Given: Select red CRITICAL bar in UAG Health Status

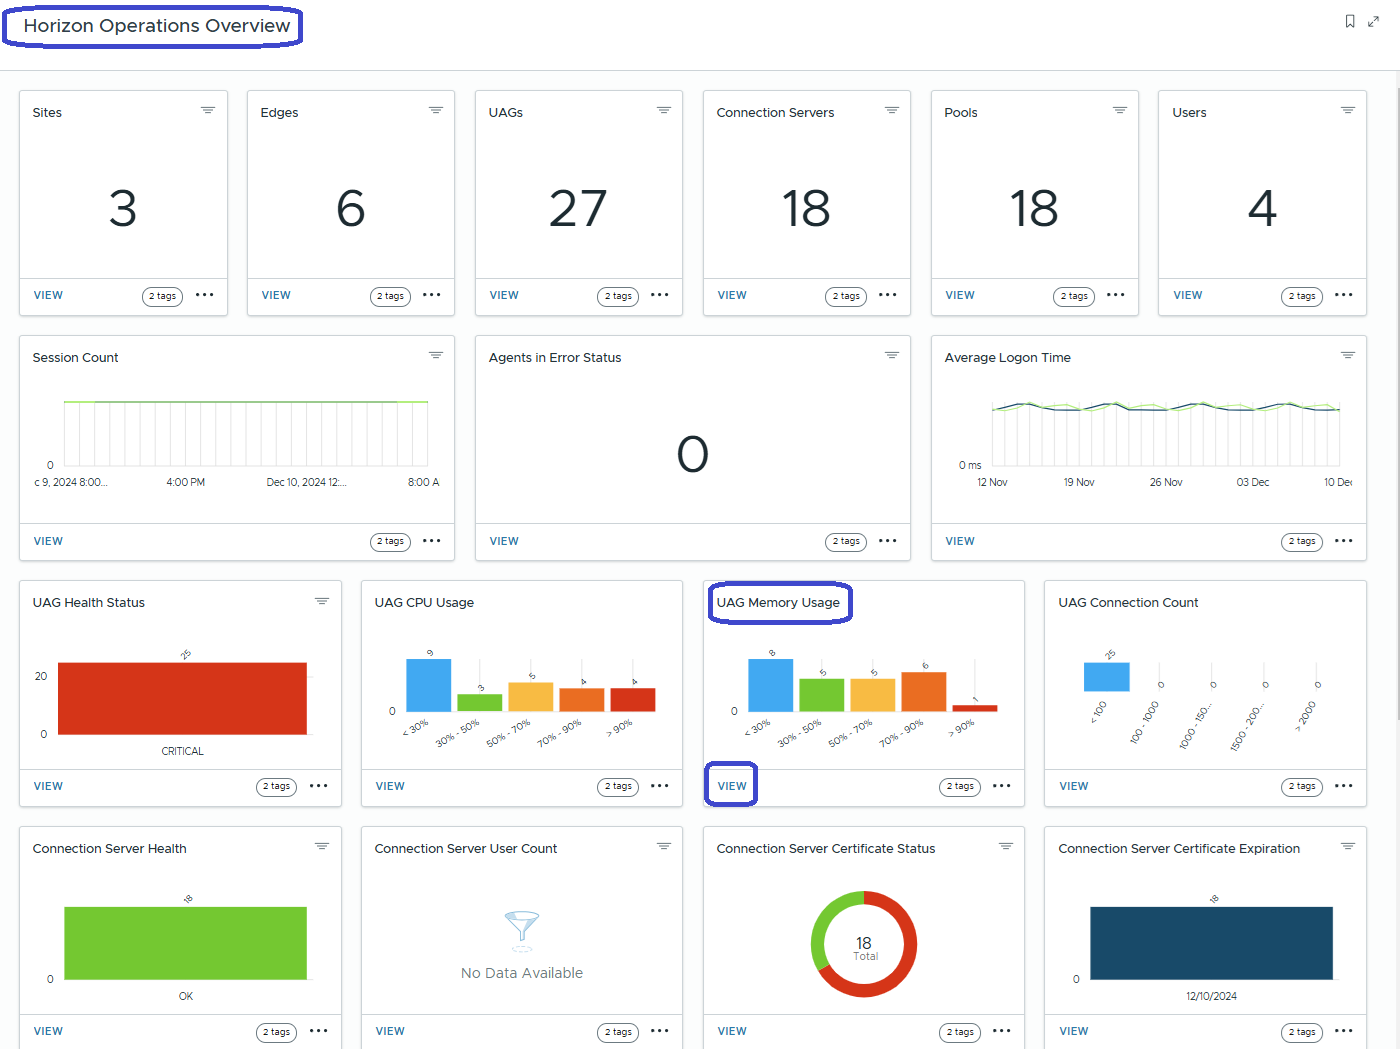Looking at the screenshot, I should click(x=182, y=698).
